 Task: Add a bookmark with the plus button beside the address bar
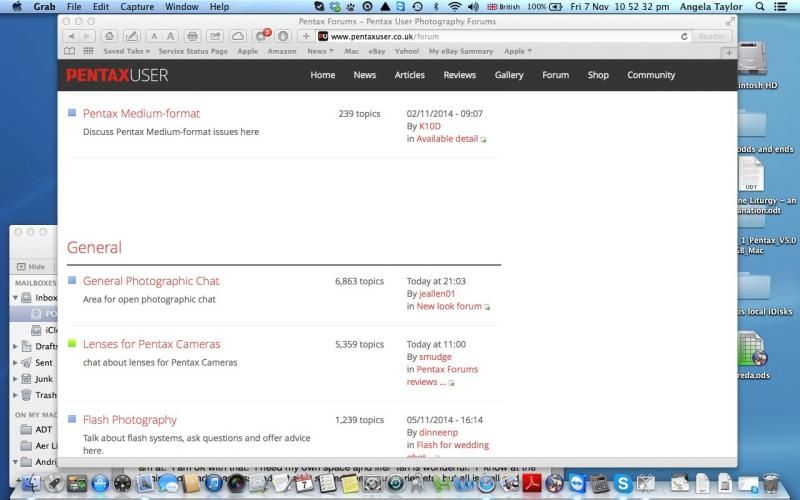click(x=306, y=36)
